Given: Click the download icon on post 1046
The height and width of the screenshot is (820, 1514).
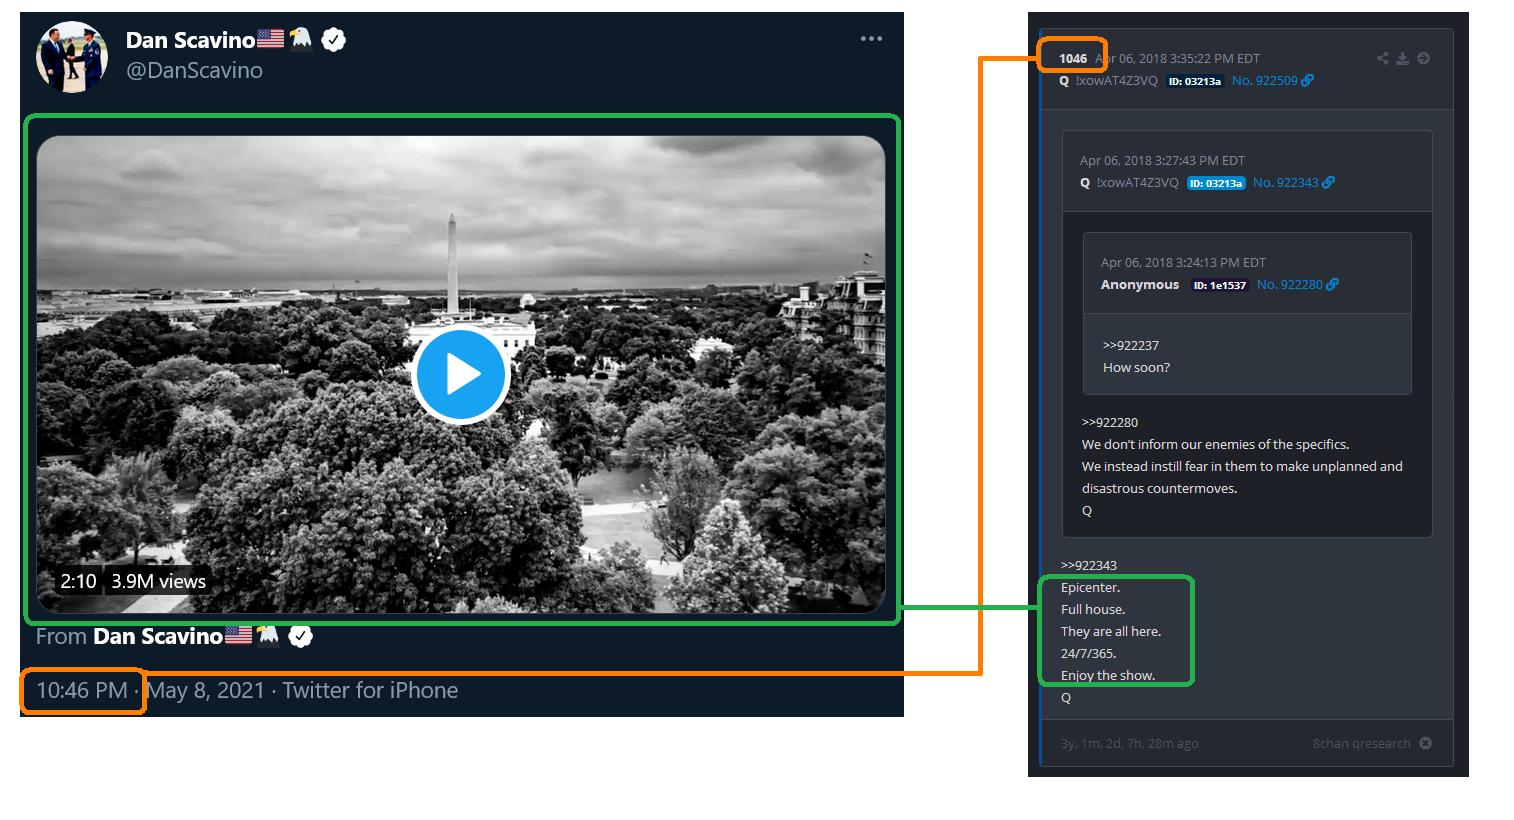Looking at the screenshot, I should pyautogui.click(x=1403, y=58).
